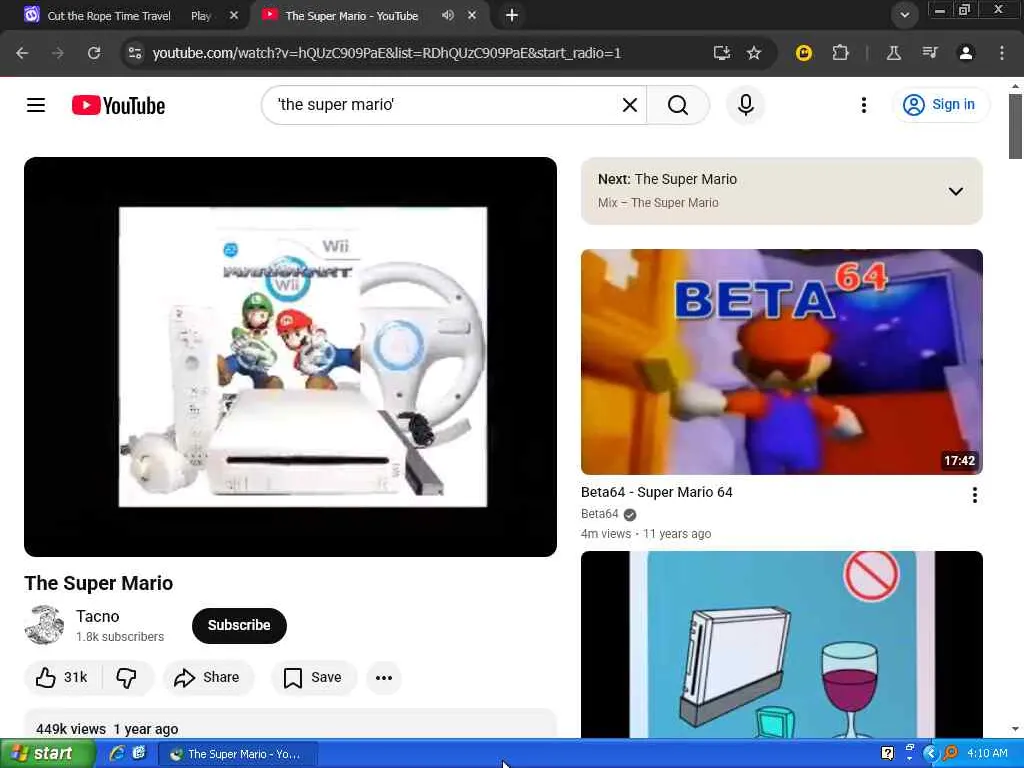Launch Internet Explorer from quick launch
Screen dimensions: 1024x768
117,754
